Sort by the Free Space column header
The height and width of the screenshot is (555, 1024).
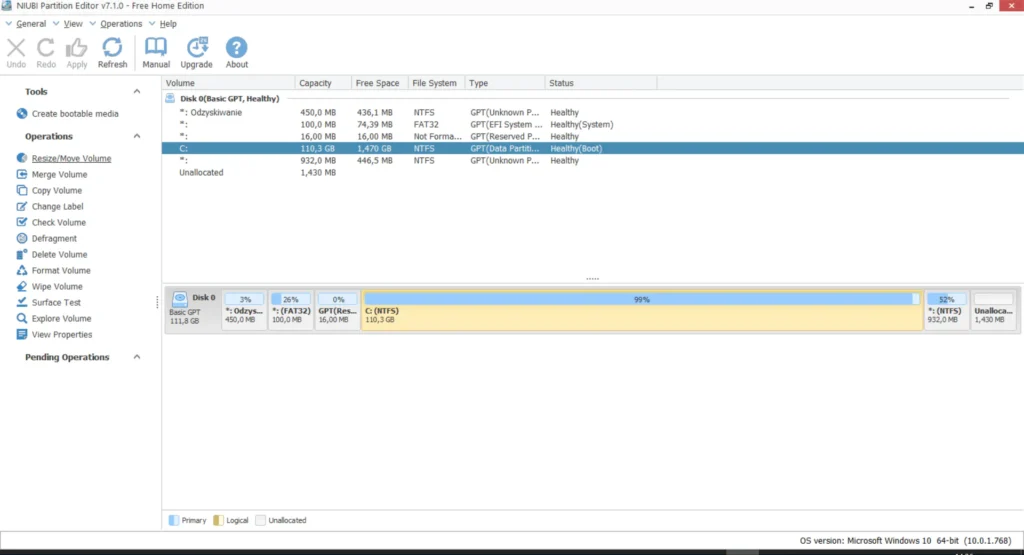(x=379, y=83)
